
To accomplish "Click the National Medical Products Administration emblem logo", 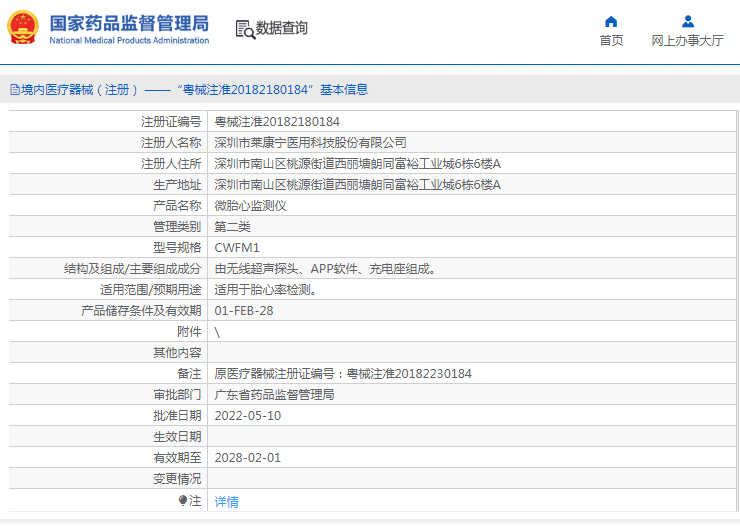I will tap(24, 29).
